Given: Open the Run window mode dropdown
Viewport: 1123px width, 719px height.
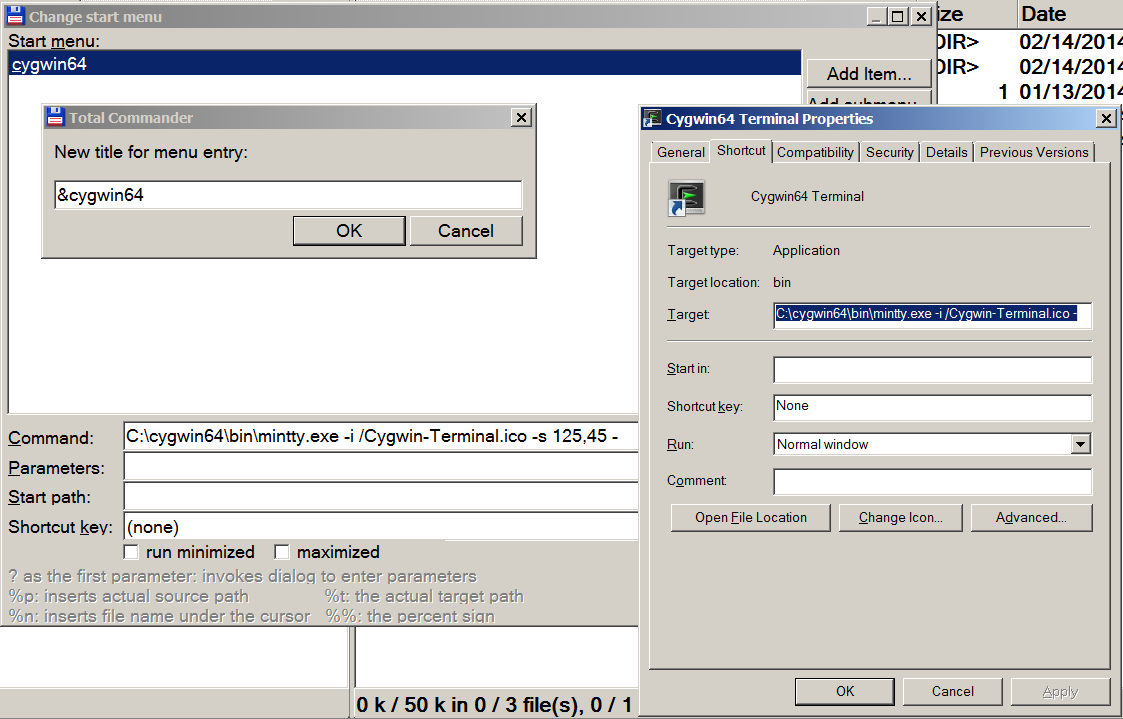Looking at the screenshot, I should pos(1081,444).
